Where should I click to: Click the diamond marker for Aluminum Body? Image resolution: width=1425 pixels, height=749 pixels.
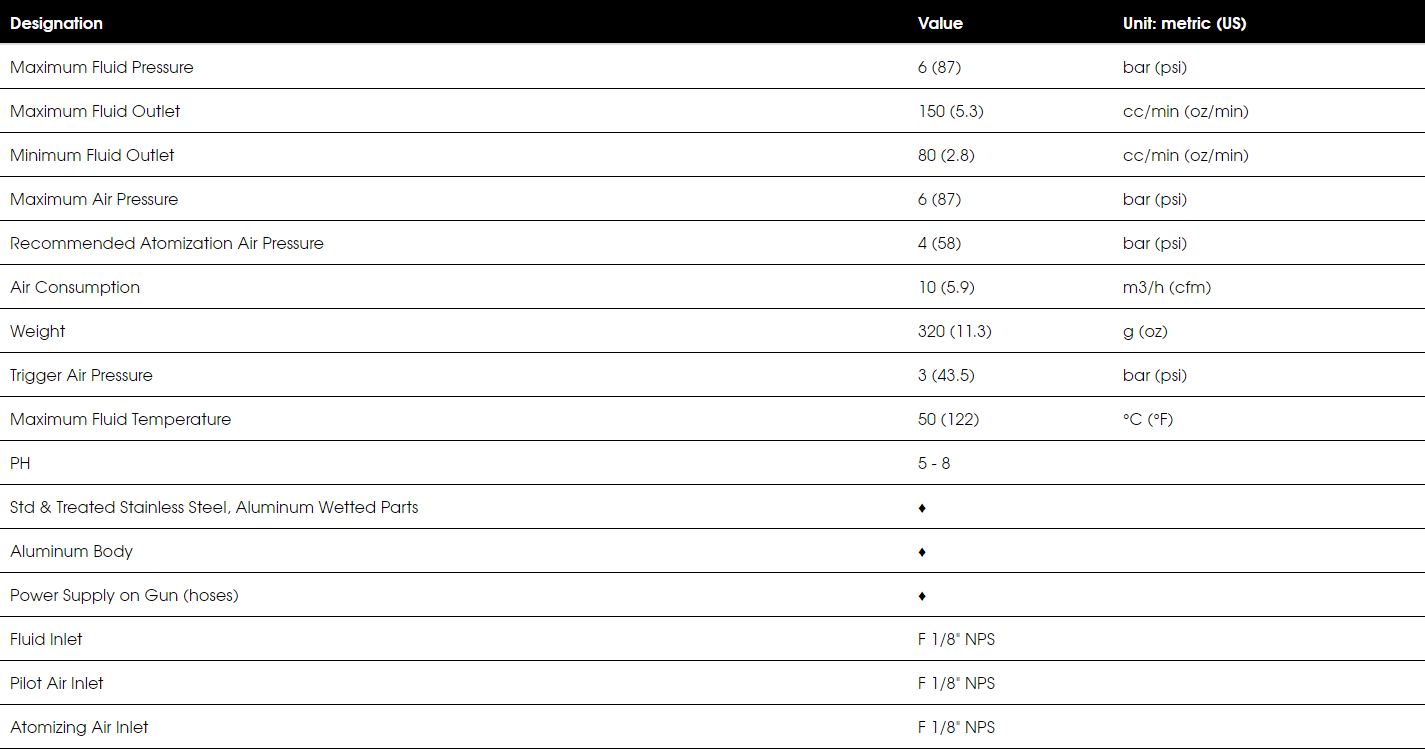click(x=922, y=552)
